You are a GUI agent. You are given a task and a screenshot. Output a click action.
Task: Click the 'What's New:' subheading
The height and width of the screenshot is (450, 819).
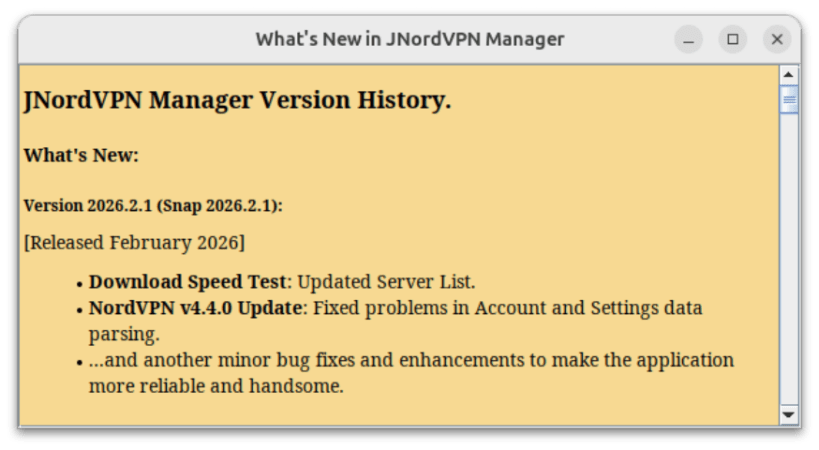pyautogui.click(x=81, y=155)
